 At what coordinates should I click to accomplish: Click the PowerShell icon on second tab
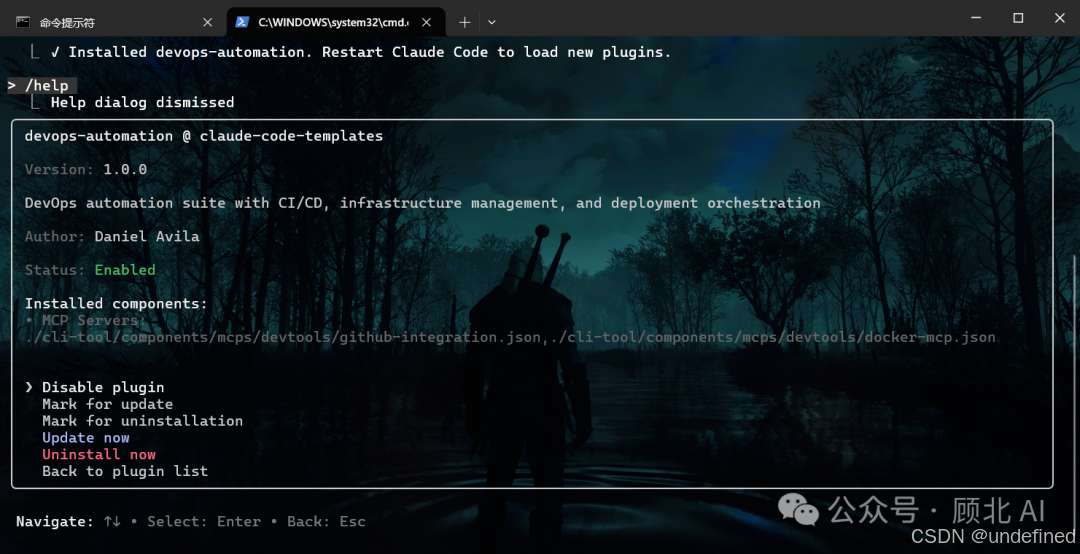point(242,22)
